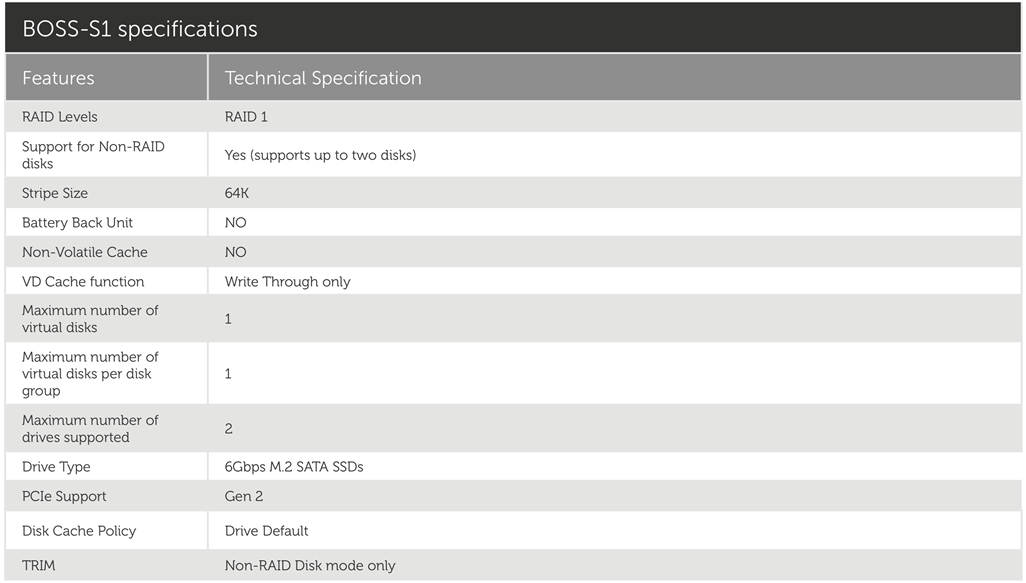1026x583 pixels.
Task: Select the Features column header
Action: coord(58,78)
